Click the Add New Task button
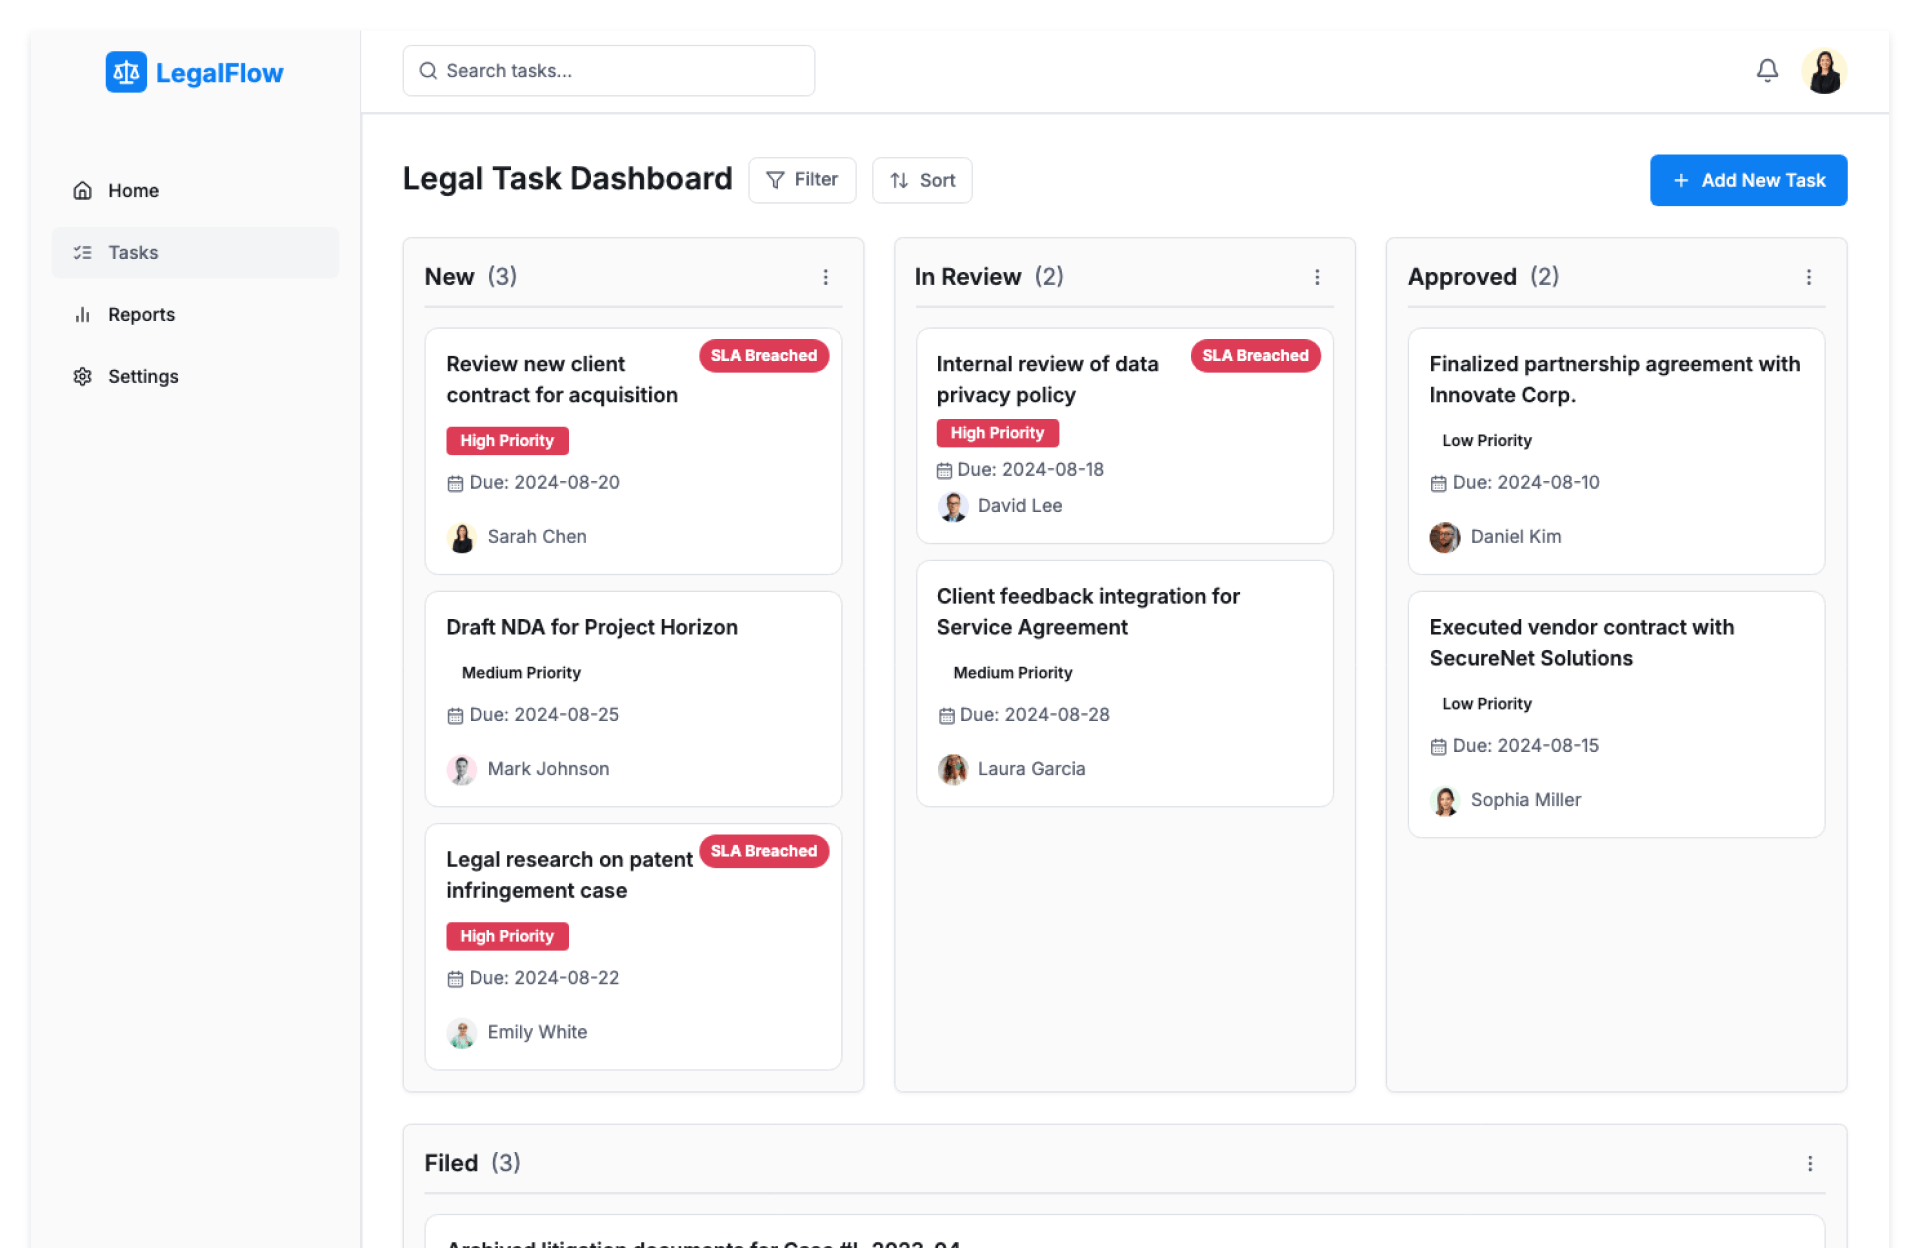 pyautogui.click(x=1747, y=180)
